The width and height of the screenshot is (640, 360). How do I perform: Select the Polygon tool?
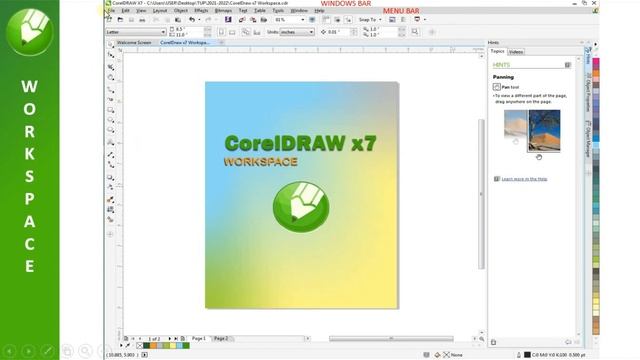111,131
